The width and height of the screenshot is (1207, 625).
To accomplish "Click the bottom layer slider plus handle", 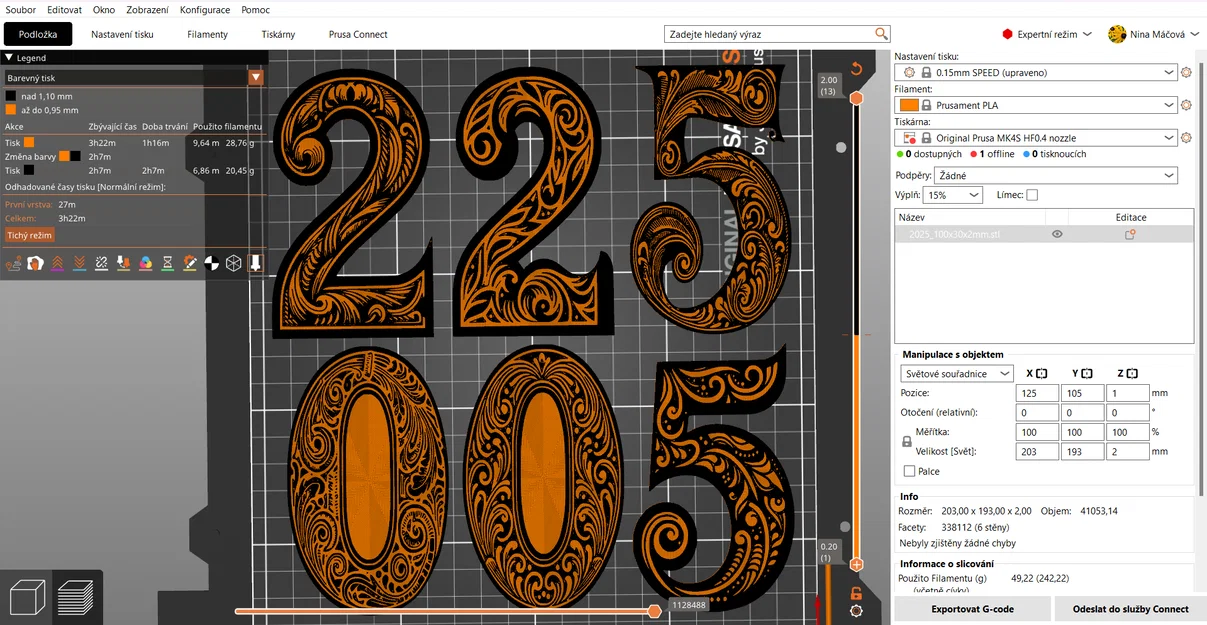I will click(x=856, y=565).
